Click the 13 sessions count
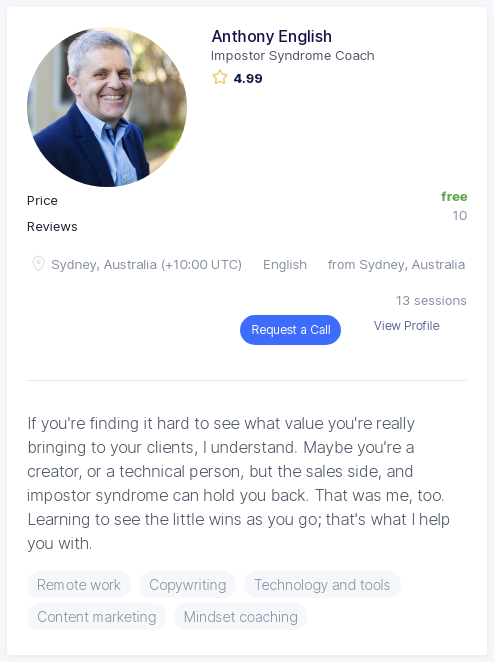494x662 pixels. (431, 301)
